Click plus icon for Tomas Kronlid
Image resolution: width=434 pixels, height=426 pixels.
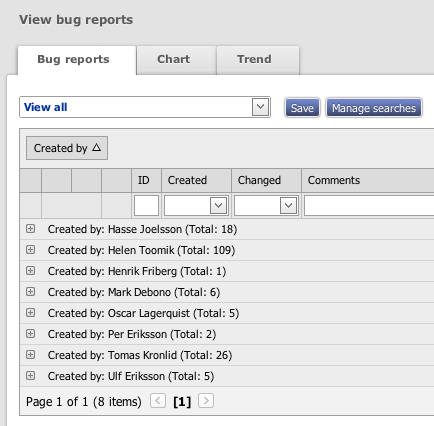[x=30, y=355]
